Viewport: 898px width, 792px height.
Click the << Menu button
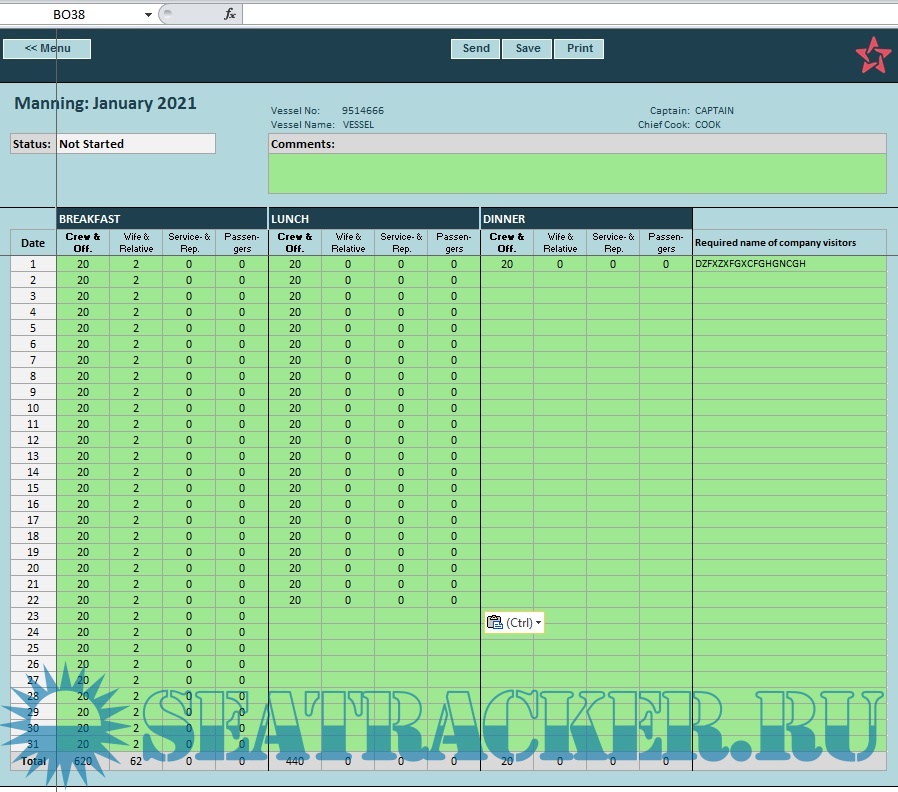click(47, 48)
